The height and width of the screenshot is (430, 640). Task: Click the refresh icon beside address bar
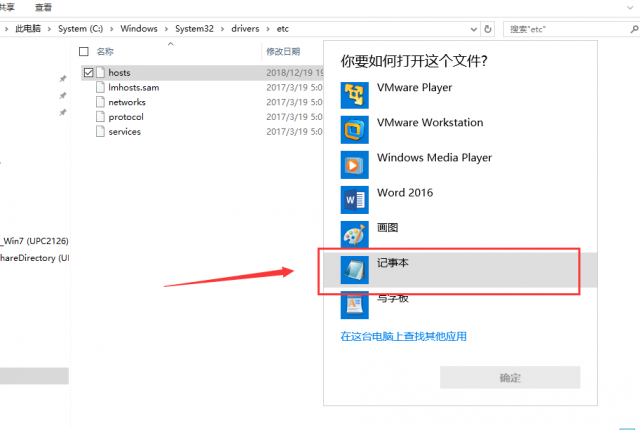pos(488,29)
